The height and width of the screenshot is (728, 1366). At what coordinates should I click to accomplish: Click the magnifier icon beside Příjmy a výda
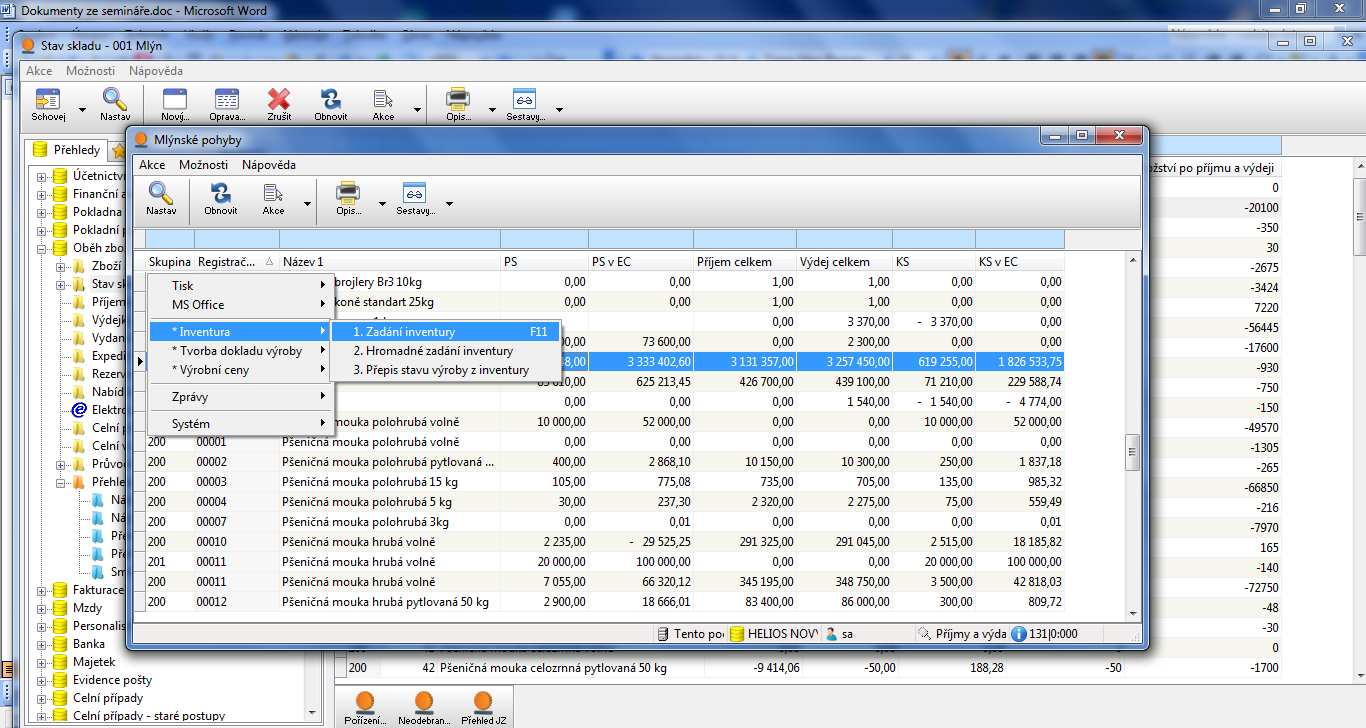[x=924, y=633]
